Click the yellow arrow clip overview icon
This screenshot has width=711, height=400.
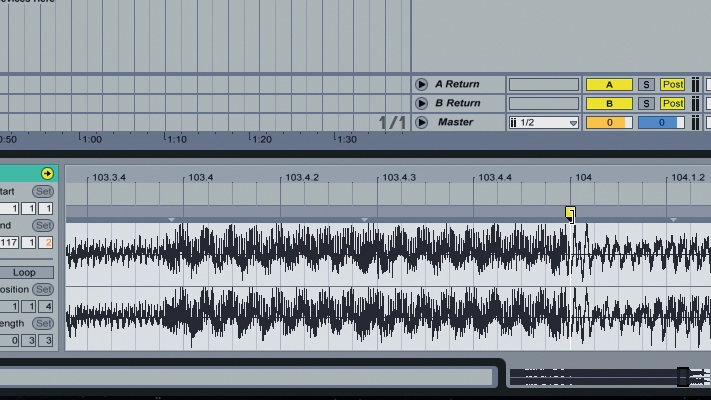pyautogui.click(x=47, y=173)
